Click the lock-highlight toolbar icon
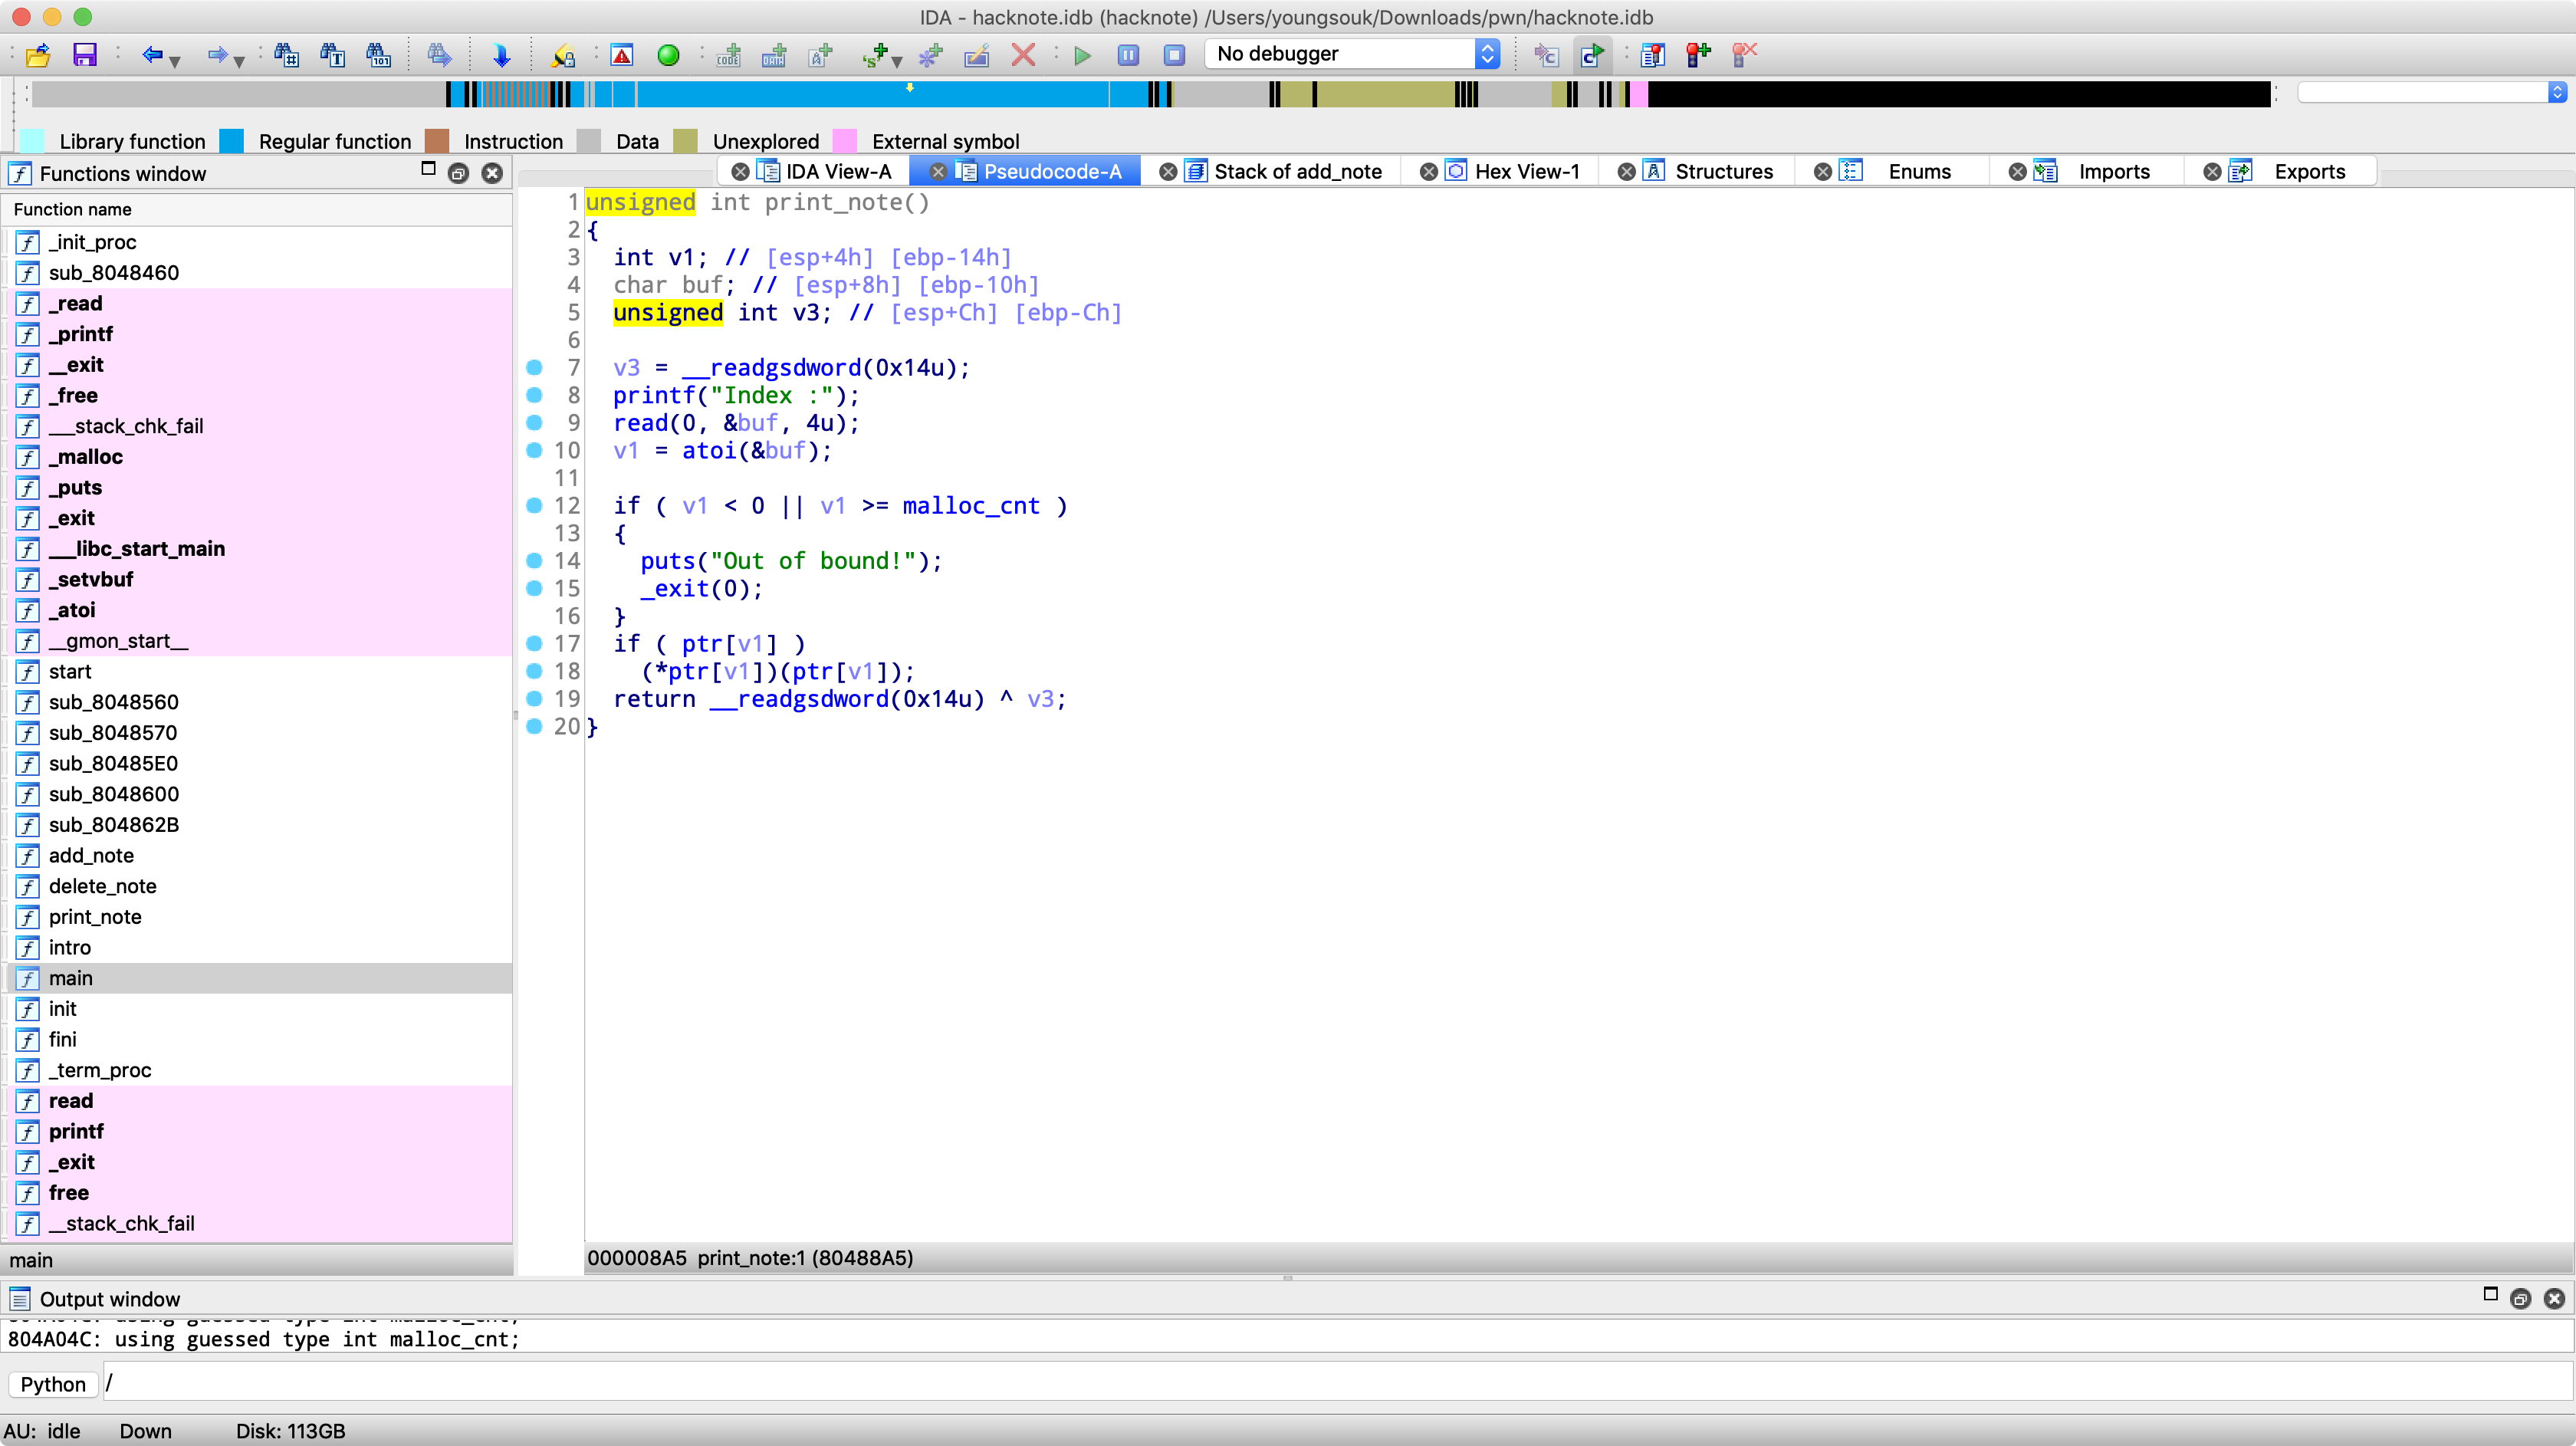The width and height of the screenshot is (2576, 1446). [564, 55]
